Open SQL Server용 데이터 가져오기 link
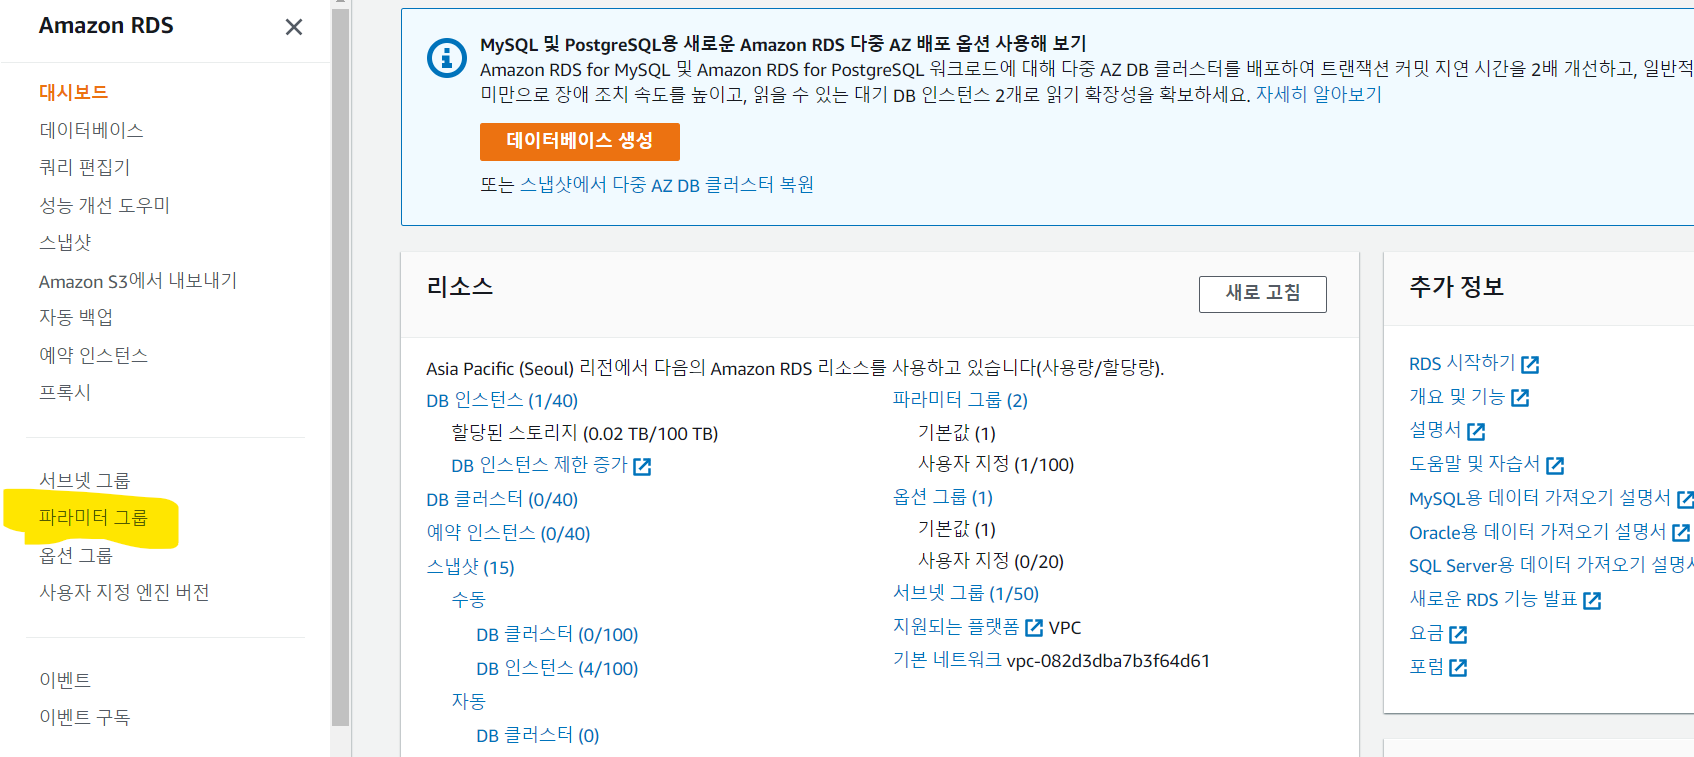This screenshot has width=1694, height=757. 1551,565
